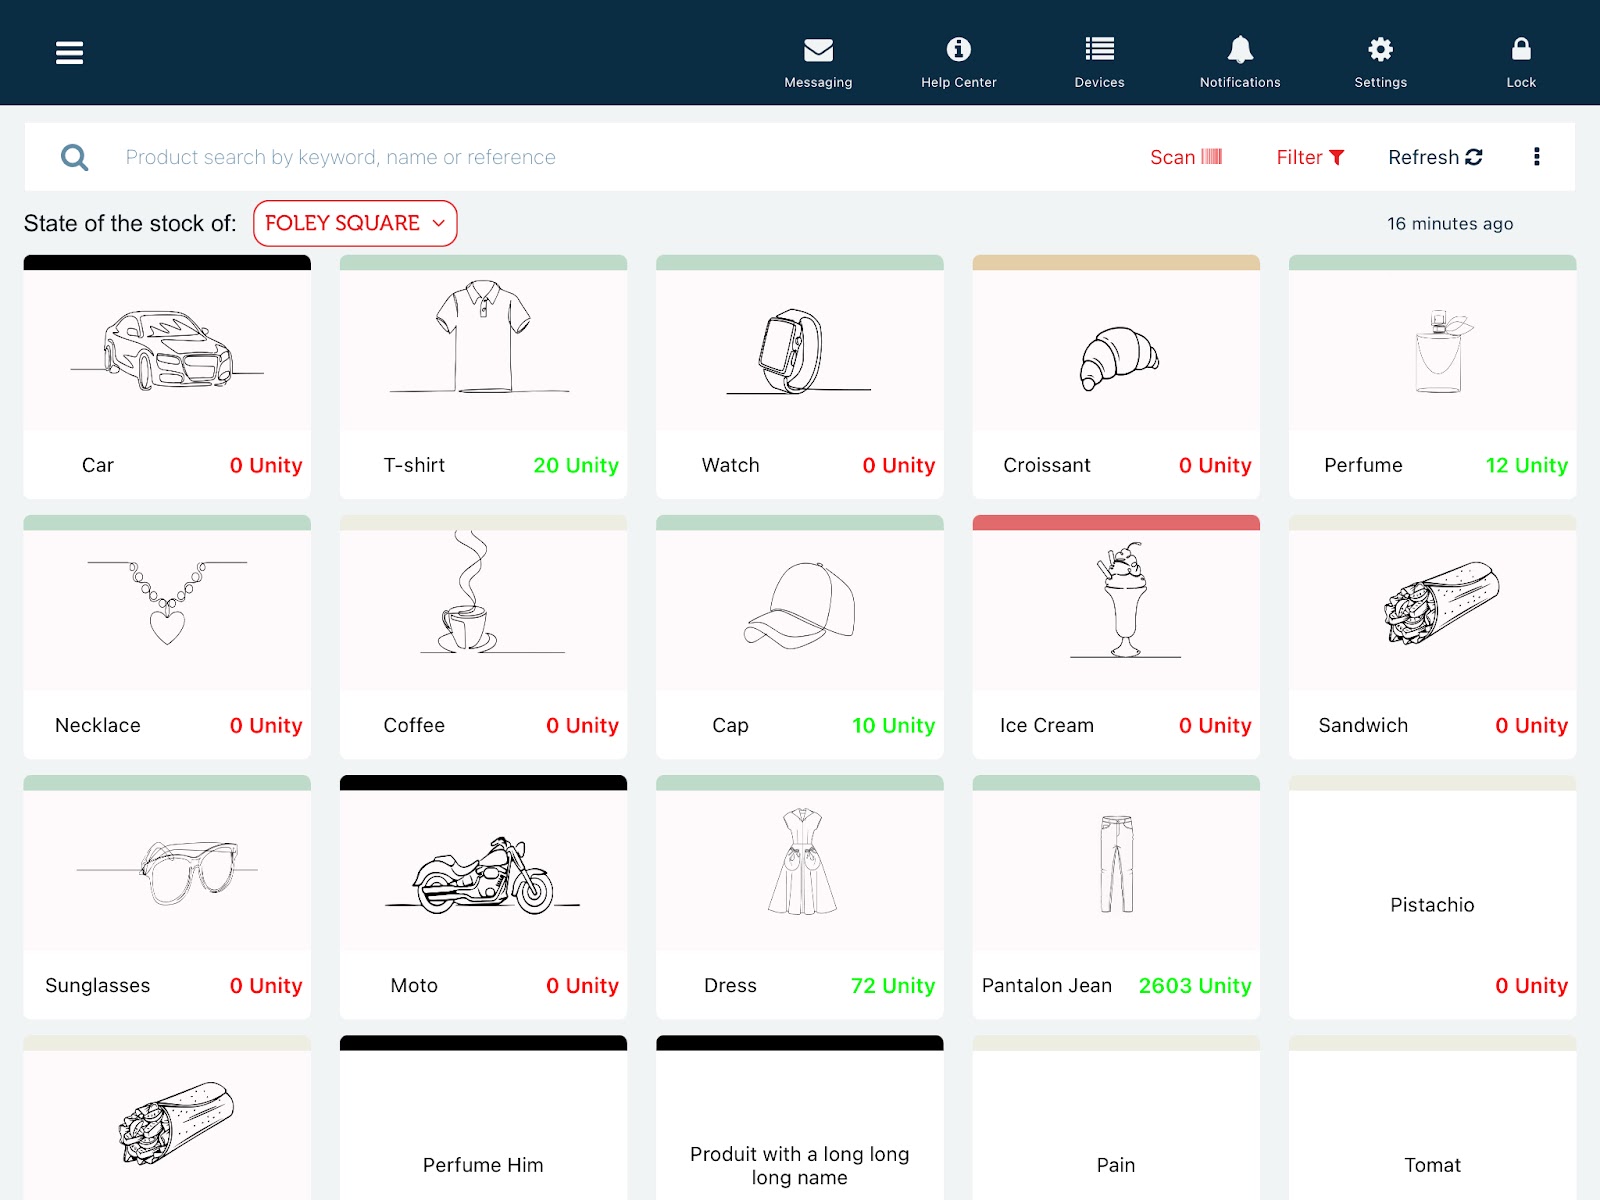
Task: Open Settings
Action: point(1381,62)
